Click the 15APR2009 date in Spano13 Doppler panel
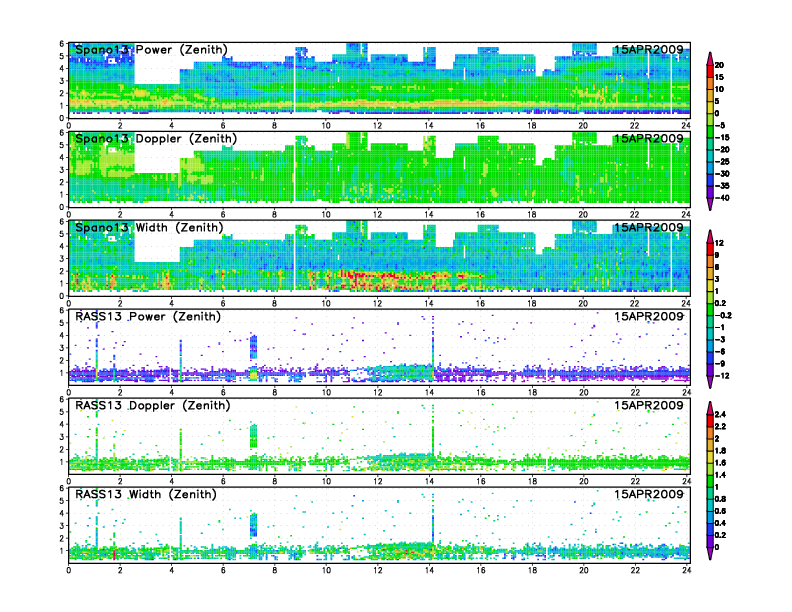 (649, 138)
